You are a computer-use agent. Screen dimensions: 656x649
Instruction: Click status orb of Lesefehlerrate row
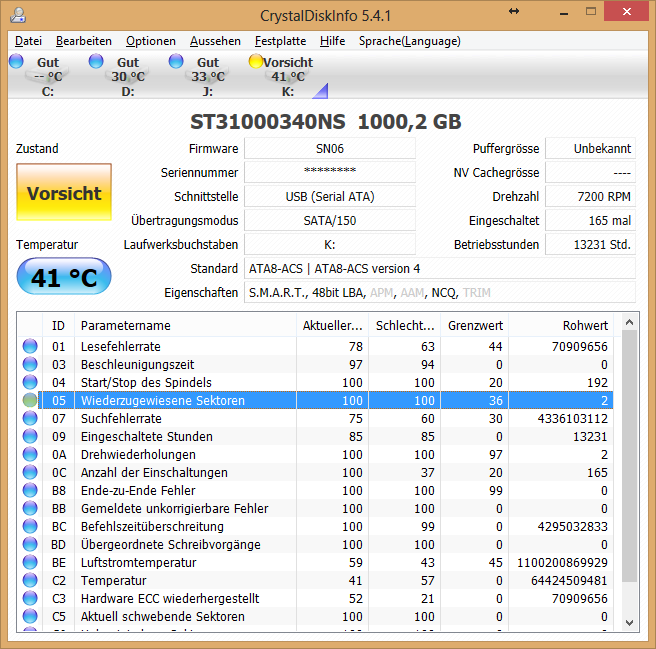tap(30, 346)
